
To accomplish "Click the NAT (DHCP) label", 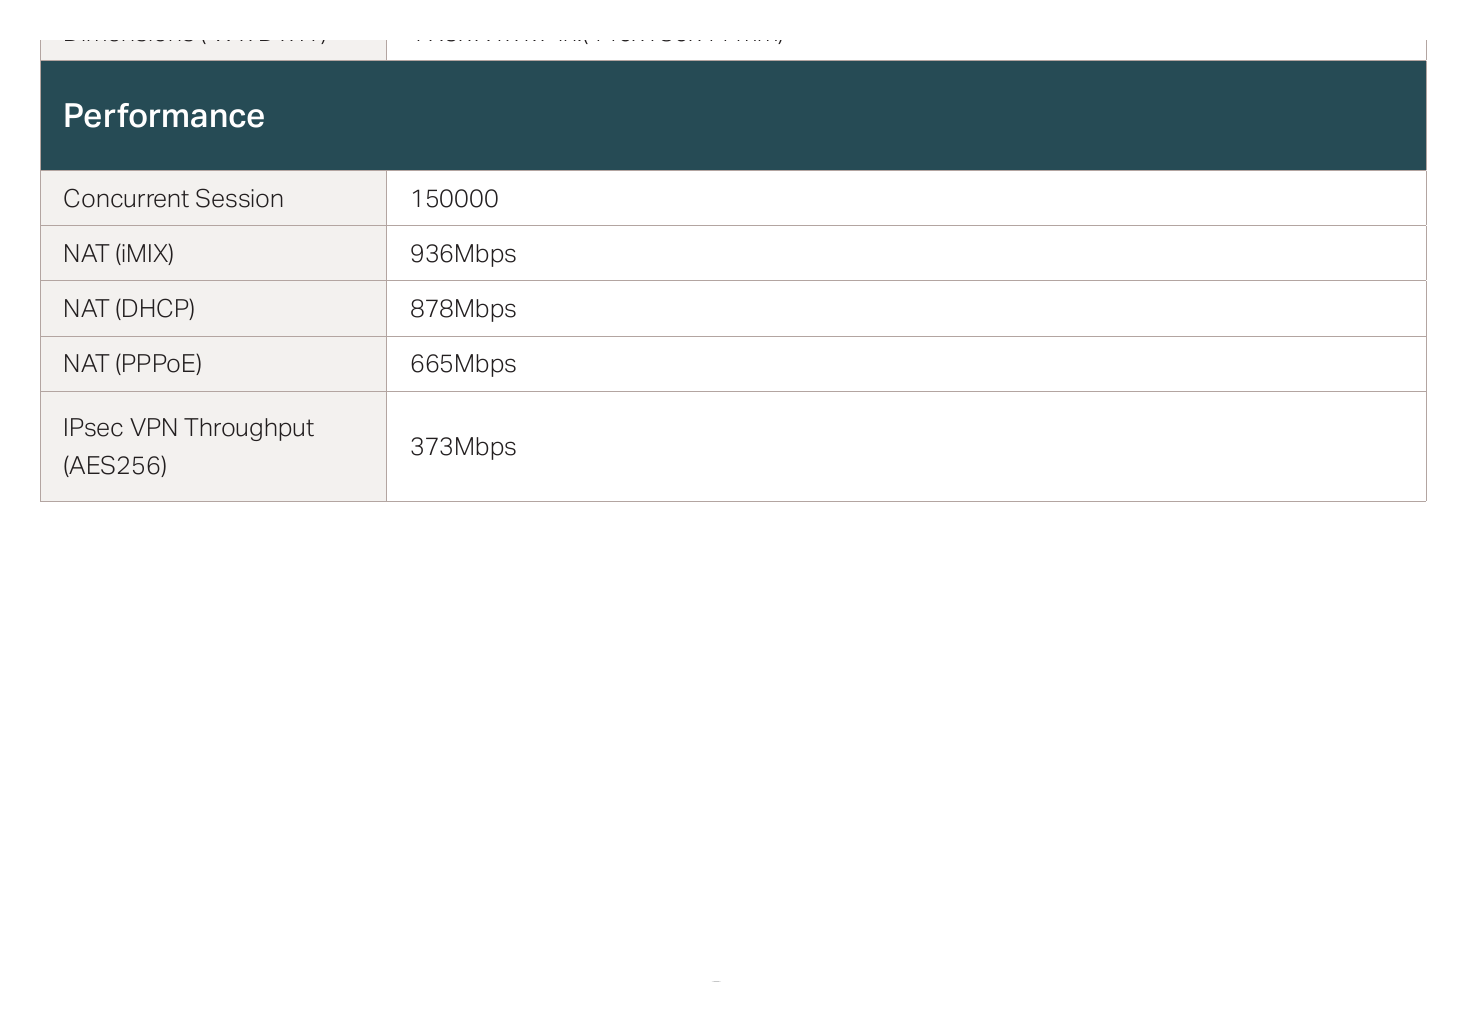I will pos(129,308).
